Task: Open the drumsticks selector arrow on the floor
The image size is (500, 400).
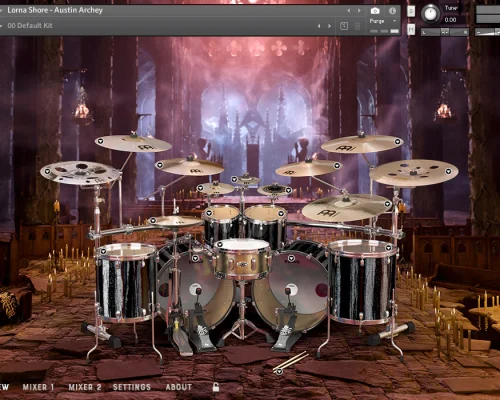Action: tap(279, 372)
